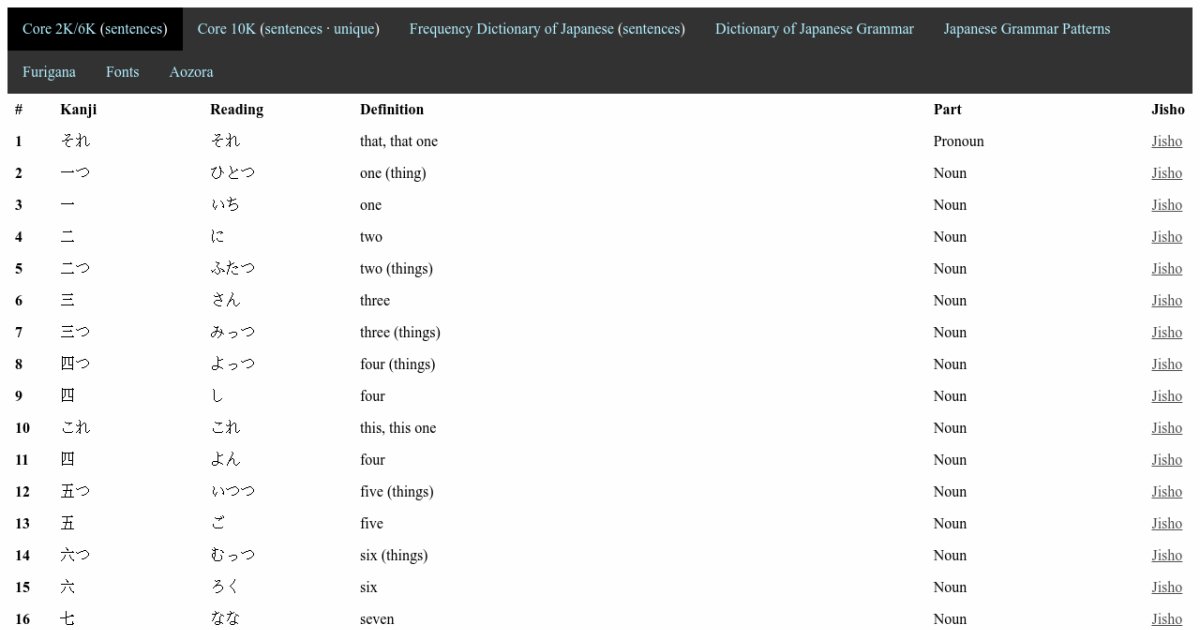Open Jisho link for row 16 七
The image size is (1200, 630).
[1166, 619]
